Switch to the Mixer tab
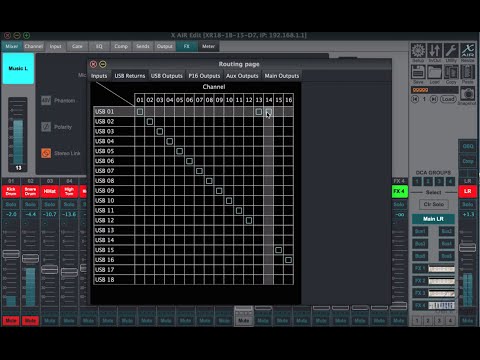 click(x=12, y=46)
